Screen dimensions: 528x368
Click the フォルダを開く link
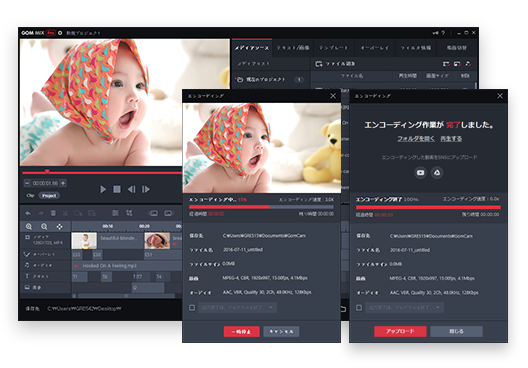416,139
